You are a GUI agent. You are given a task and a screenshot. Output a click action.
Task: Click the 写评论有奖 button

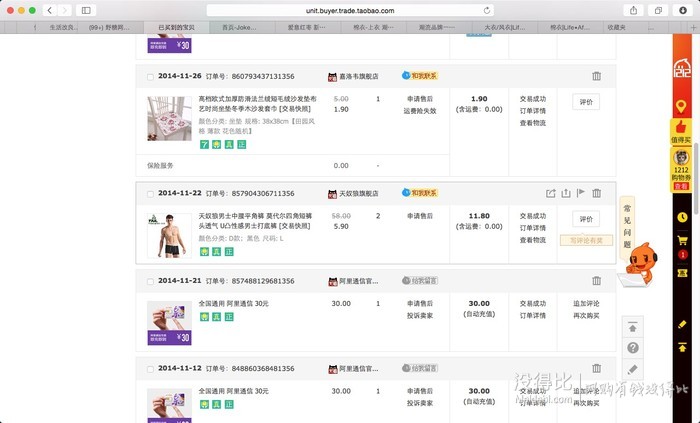[586, 240]
